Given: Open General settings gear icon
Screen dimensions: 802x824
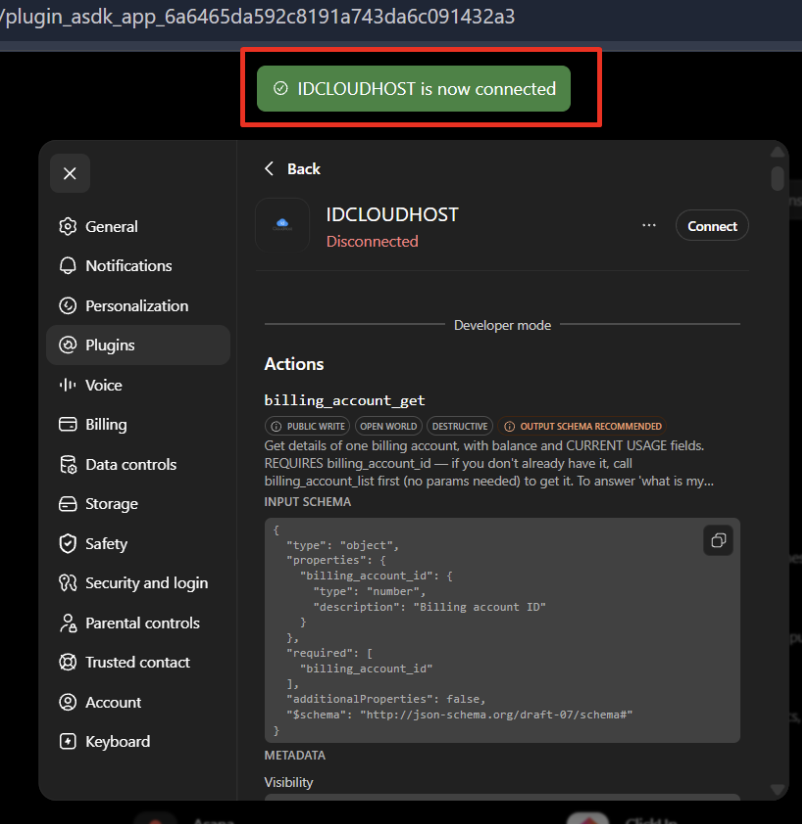Looking at the screenshot, I should 68,226.
